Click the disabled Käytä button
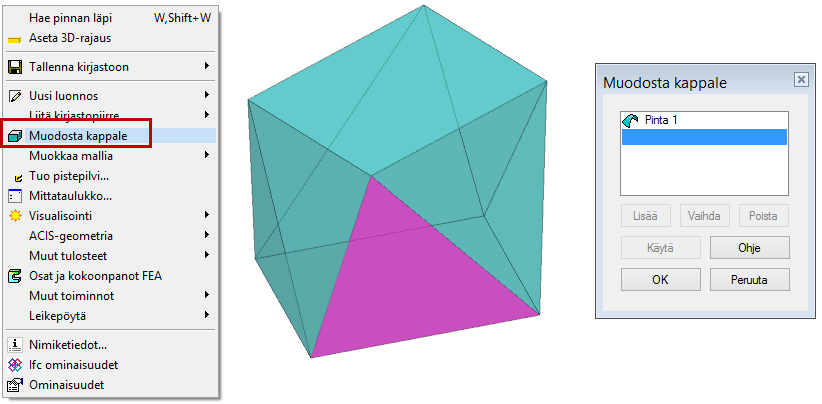This screenshot has height=404, width=822. 661,248
